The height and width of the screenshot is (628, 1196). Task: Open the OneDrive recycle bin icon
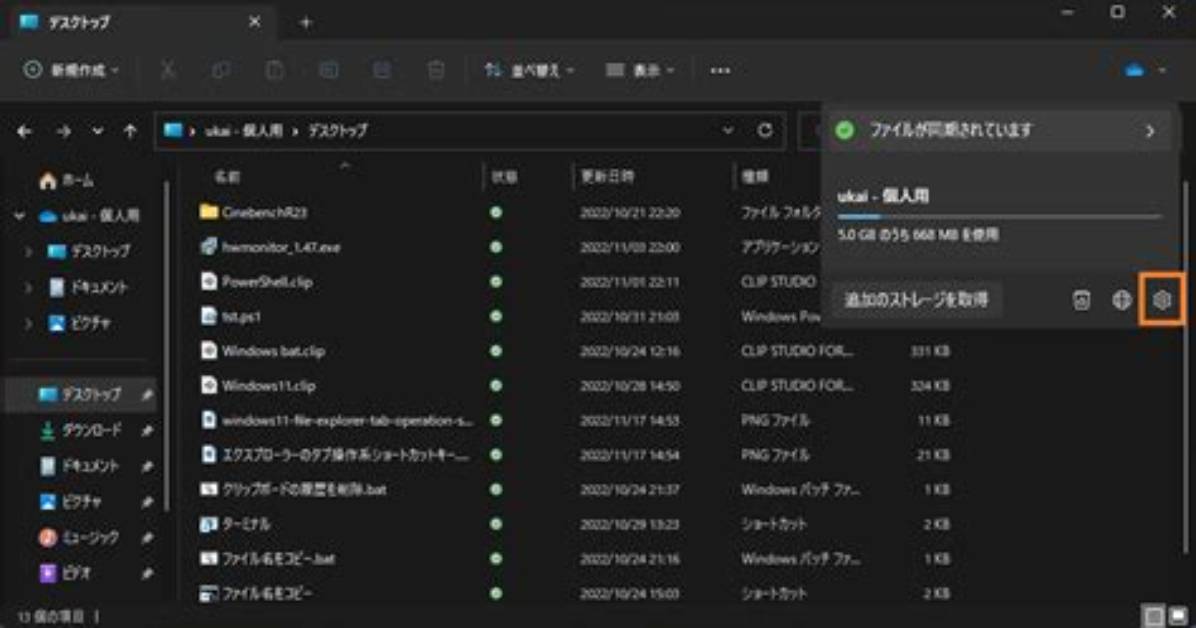pyautogui.click(x=1082, y=300)
